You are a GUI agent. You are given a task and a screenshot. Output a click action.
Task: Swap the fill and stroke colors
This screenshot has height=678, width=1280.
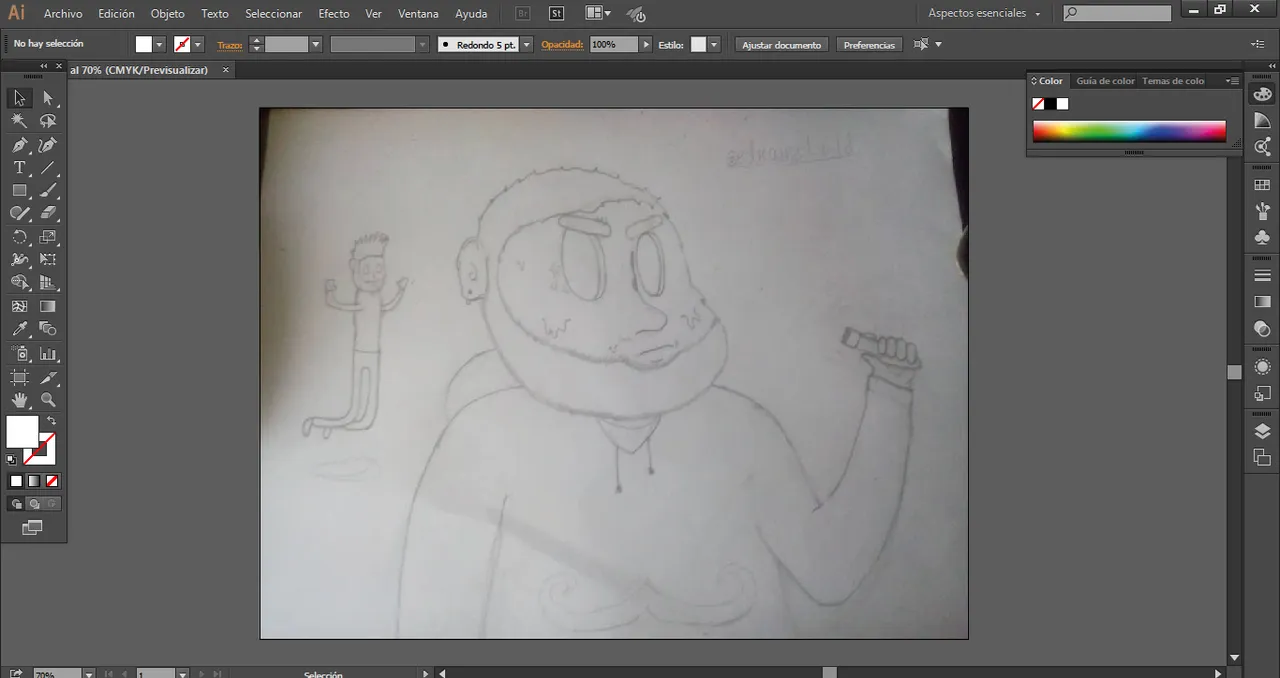[52, 421]
